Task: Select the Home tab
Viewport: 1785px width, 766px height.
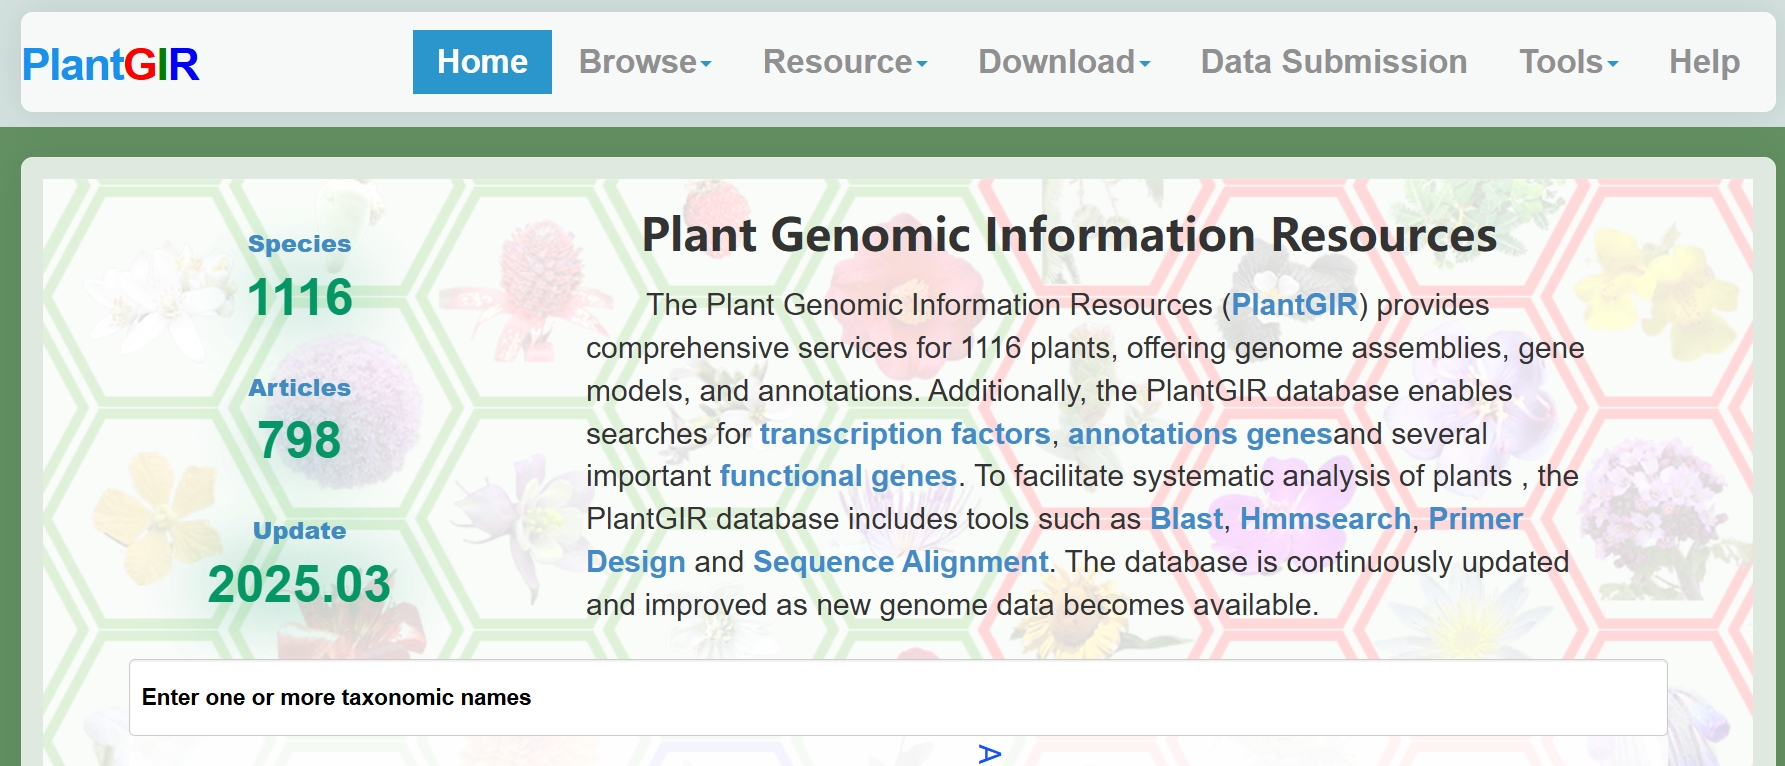Action: (482, 62)
